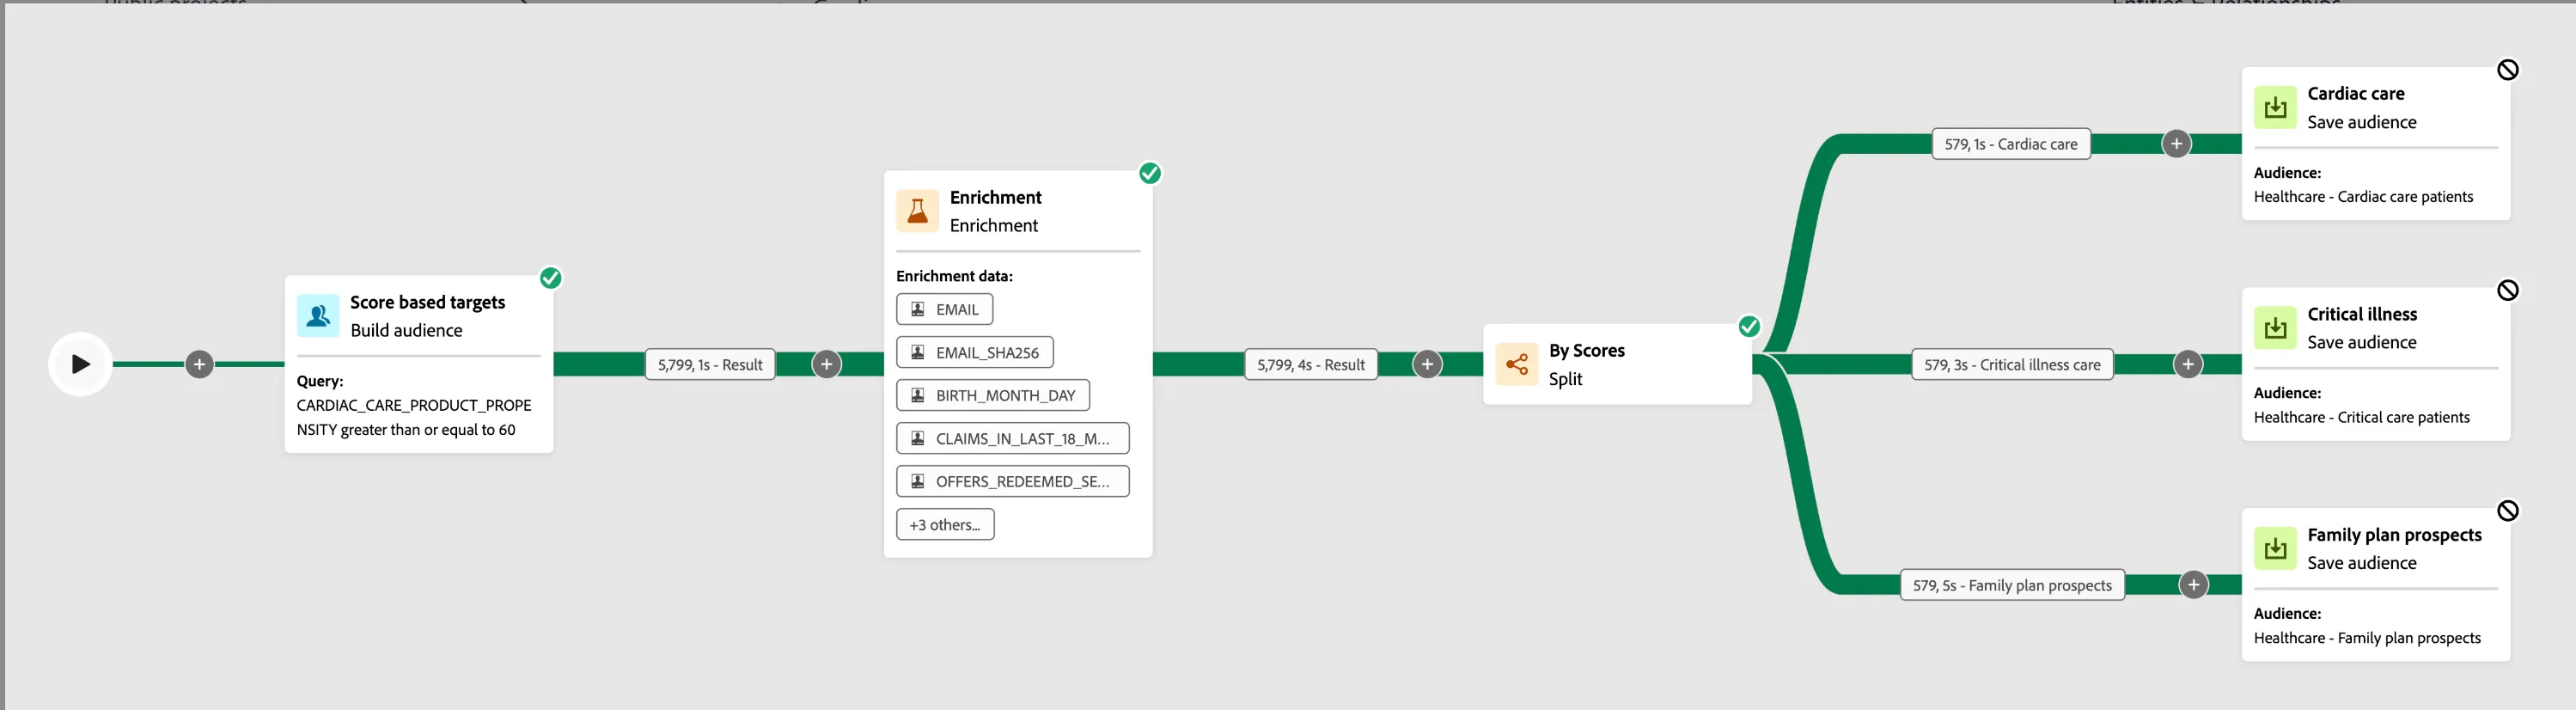This screenshot has height=710, width=2576.
Task: Select the Score based targets title
Action: (x=427, y=302)
